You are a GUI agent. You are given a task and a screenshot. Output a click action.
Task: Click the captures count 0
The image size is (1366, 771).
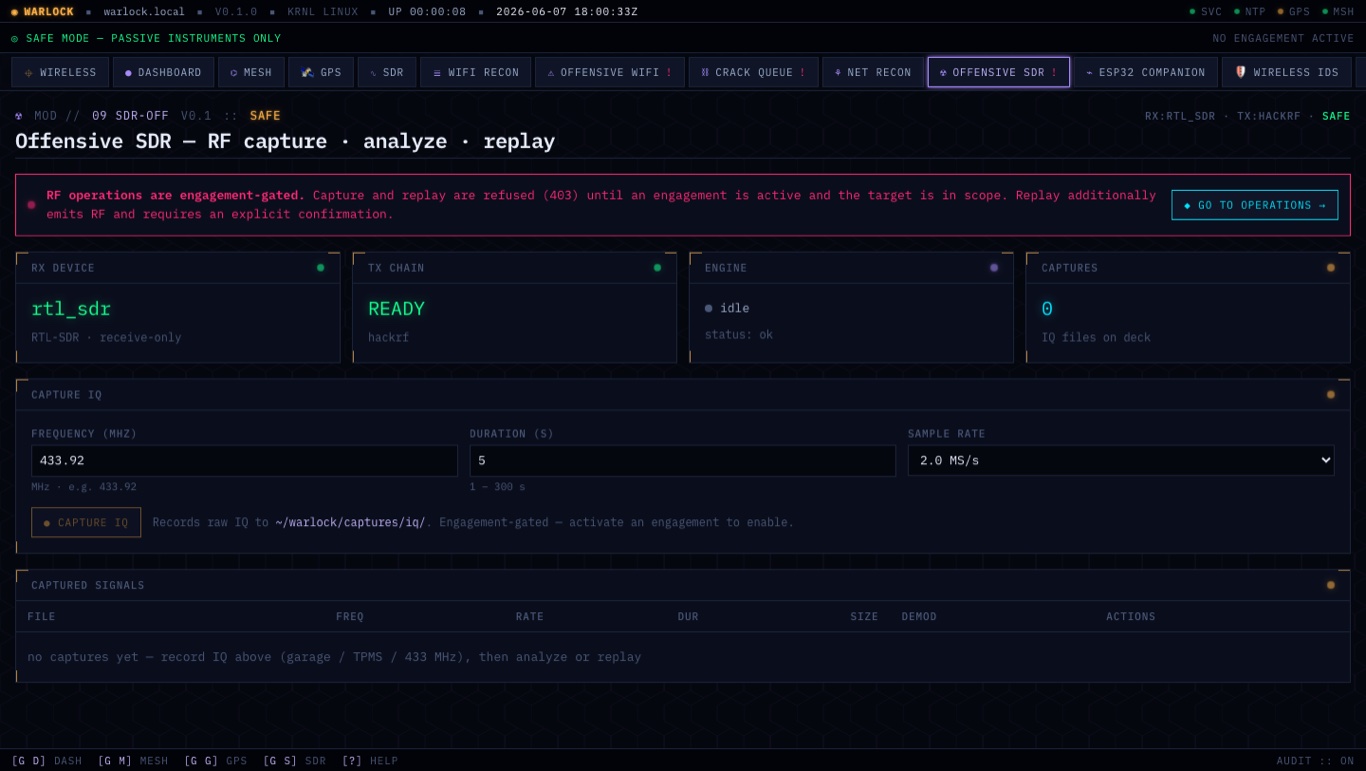[1047, 309]
